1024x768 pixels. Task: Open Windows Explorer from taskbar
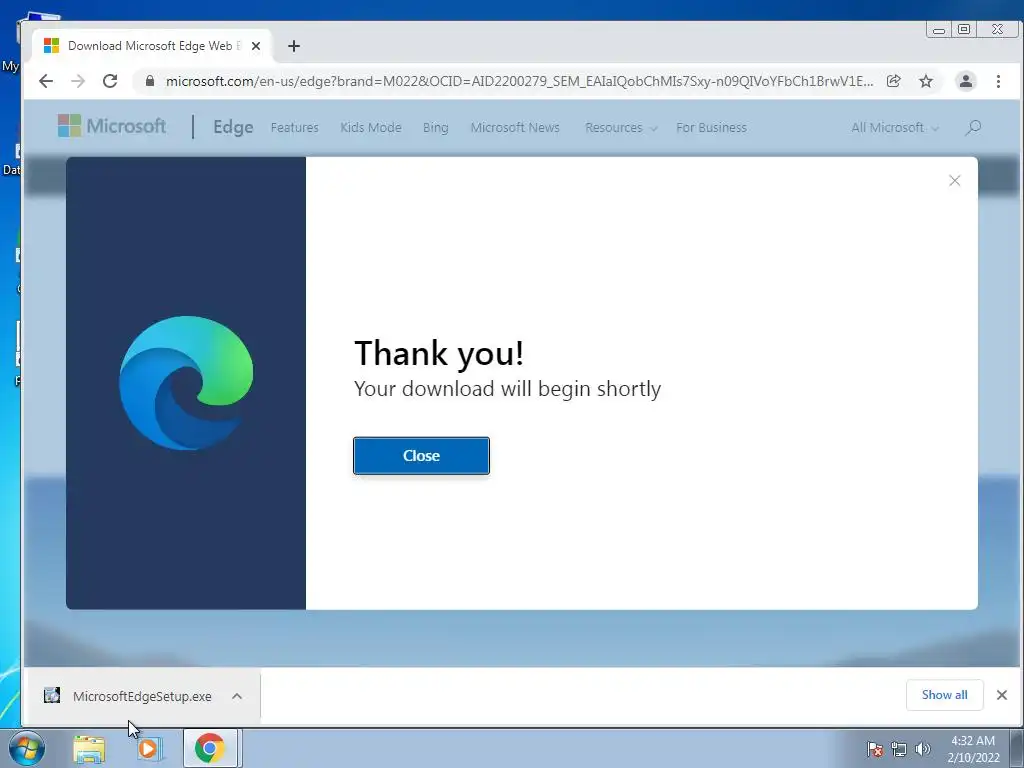point(89,748)
